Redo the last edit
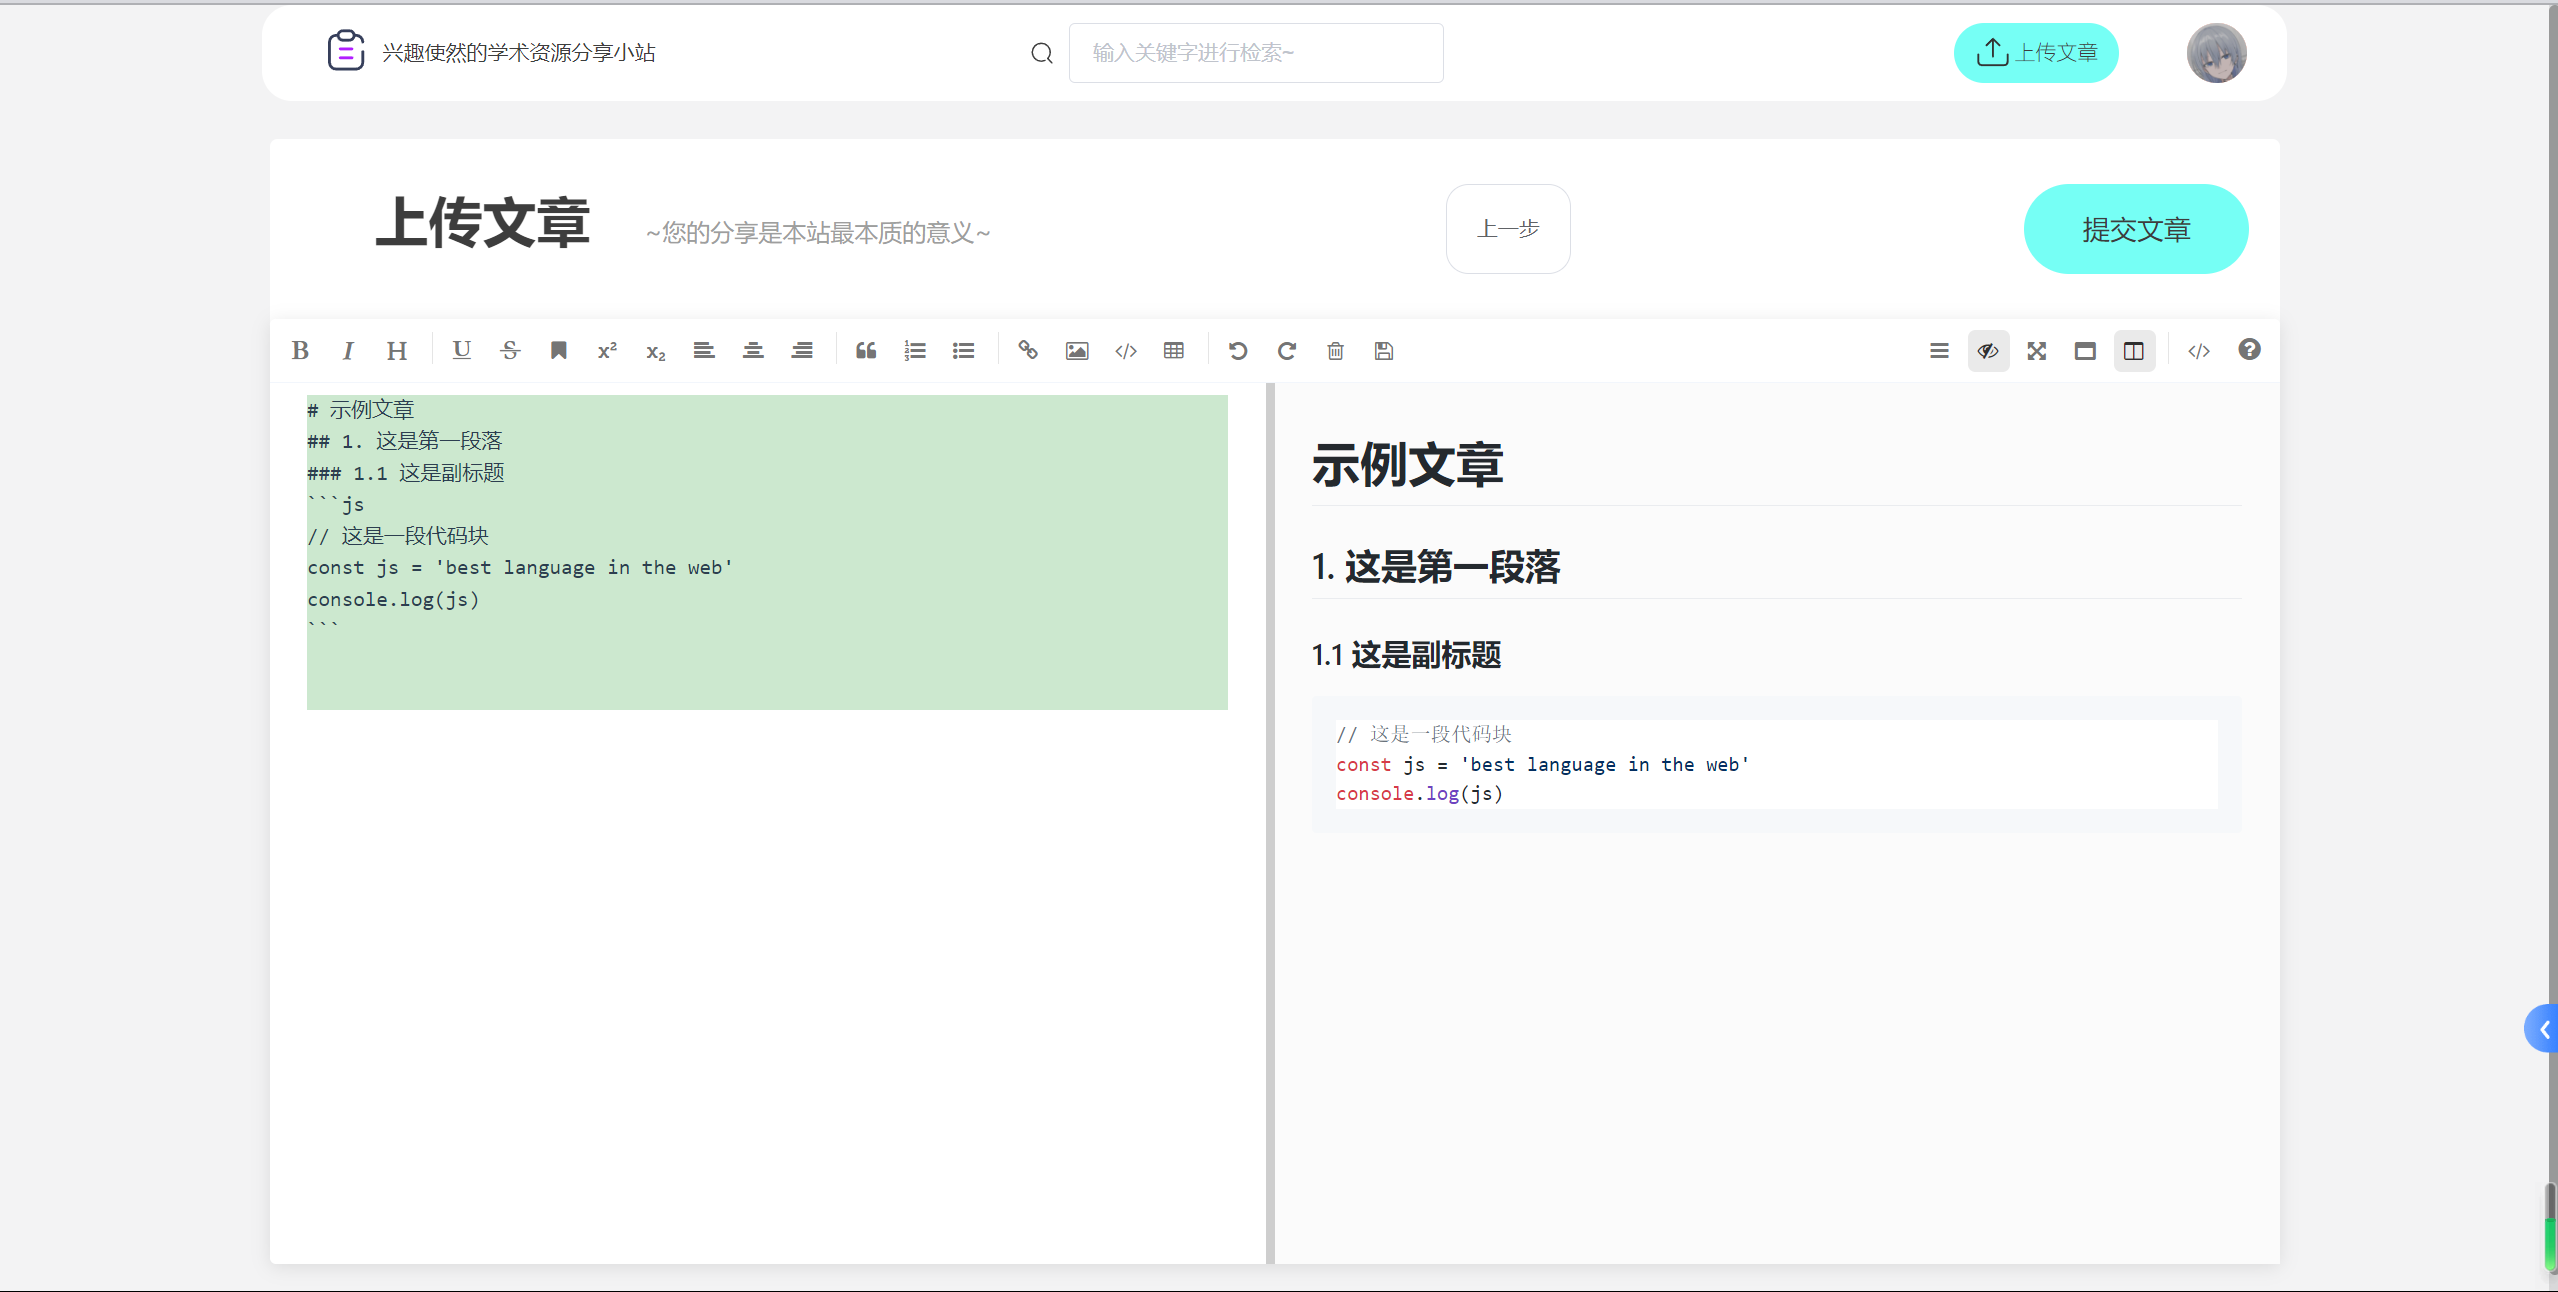This screenshot has height=1292, width=2558. tap(1287, 351)
